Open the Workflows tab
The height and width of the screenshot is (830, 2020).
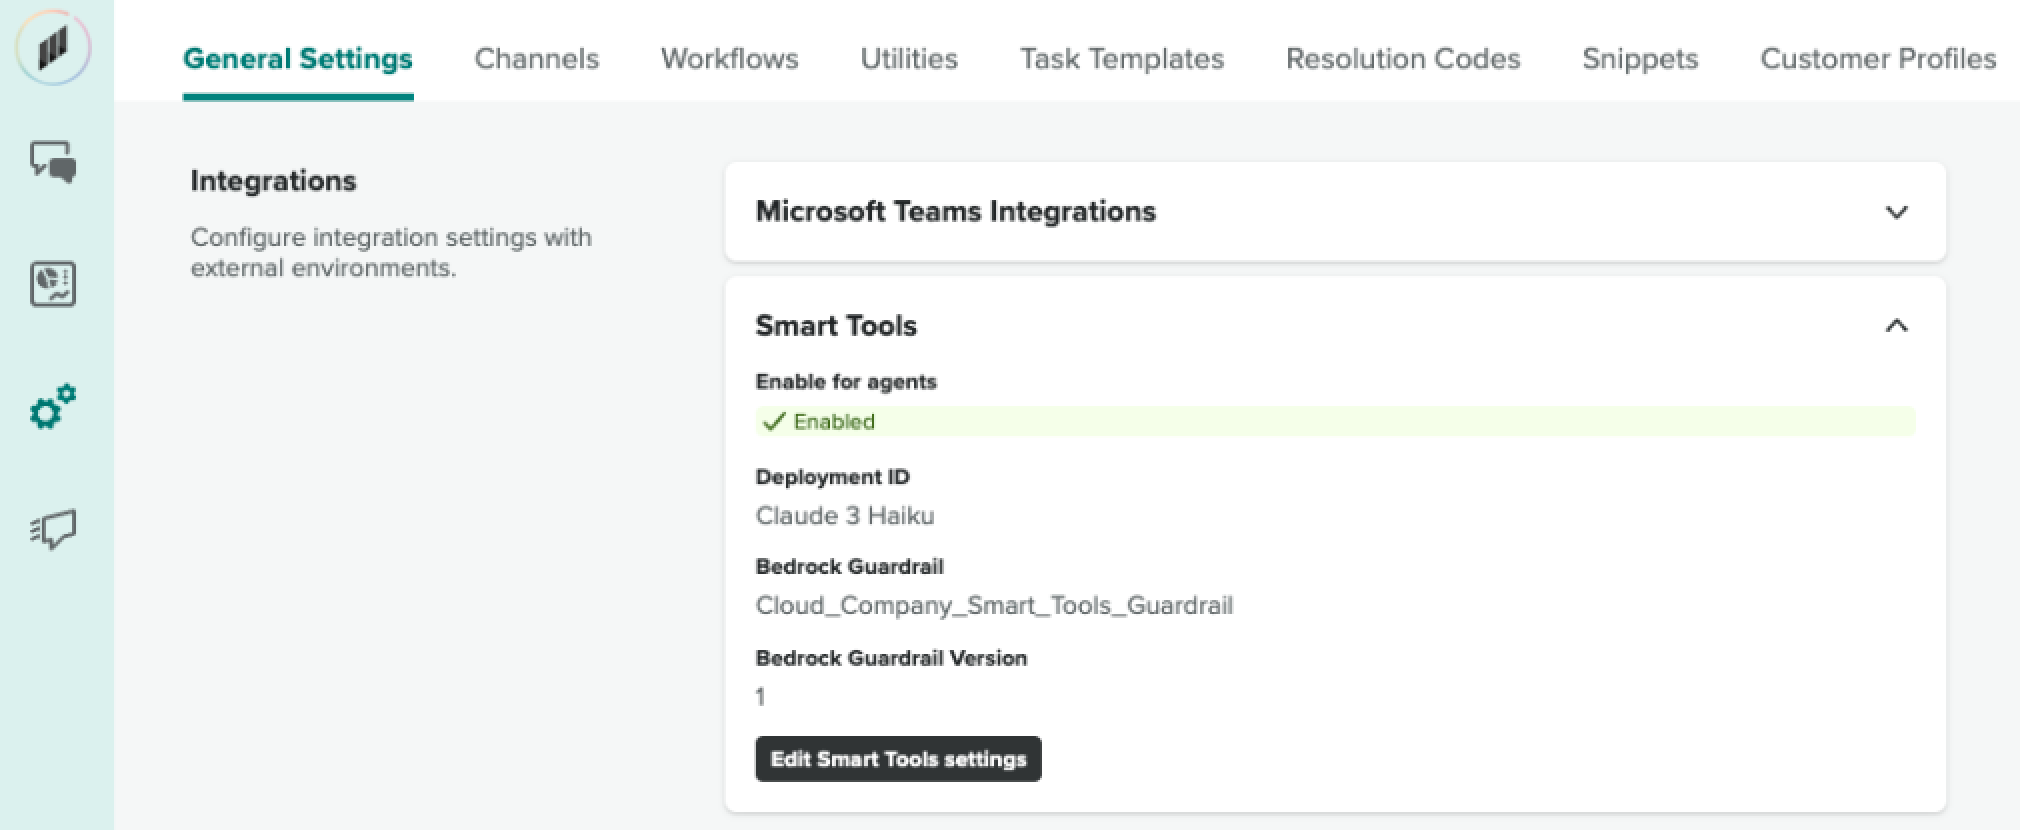(x=730, y=59)
